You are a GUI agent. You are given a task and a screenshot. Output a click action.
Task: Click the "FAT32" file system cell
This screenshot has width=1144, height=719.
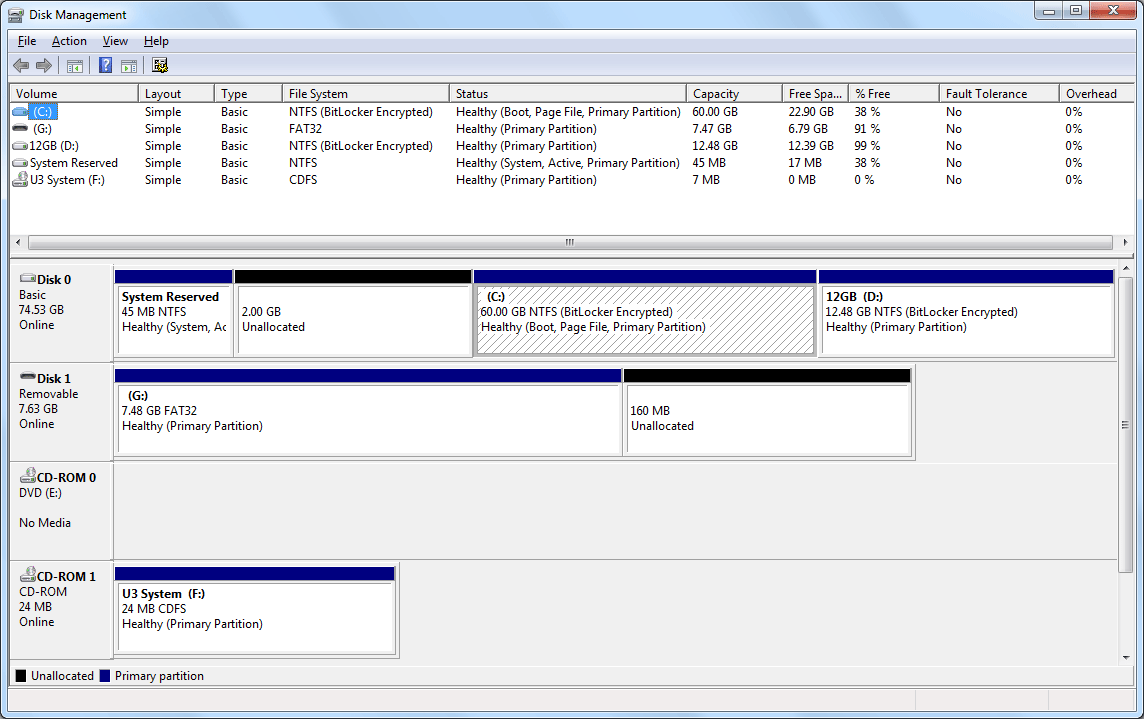(x=306, y=128)
